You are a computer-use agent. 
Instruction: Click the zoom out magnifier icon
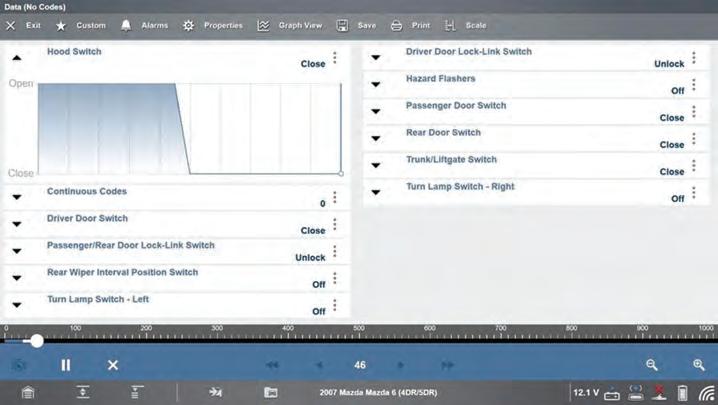(652, 365)
